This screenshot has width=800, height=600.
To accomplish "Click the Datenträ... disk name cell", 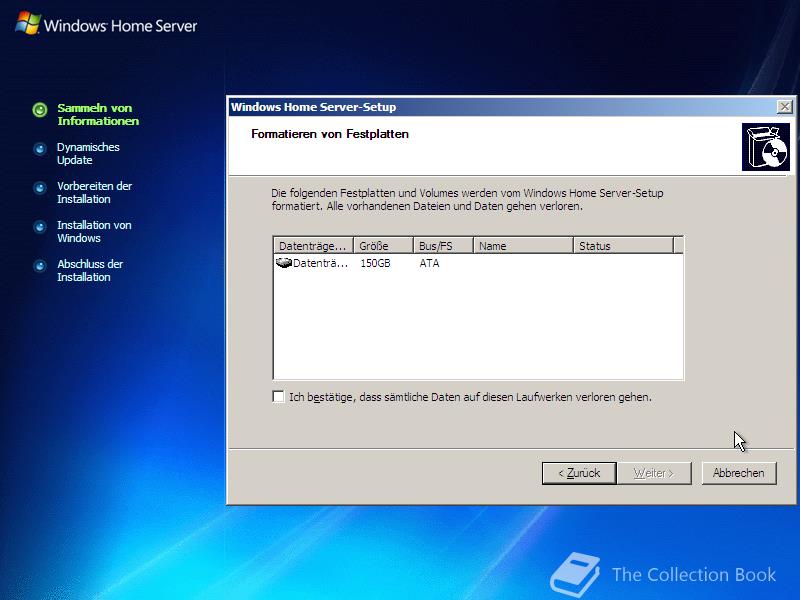I will (320, 263).
